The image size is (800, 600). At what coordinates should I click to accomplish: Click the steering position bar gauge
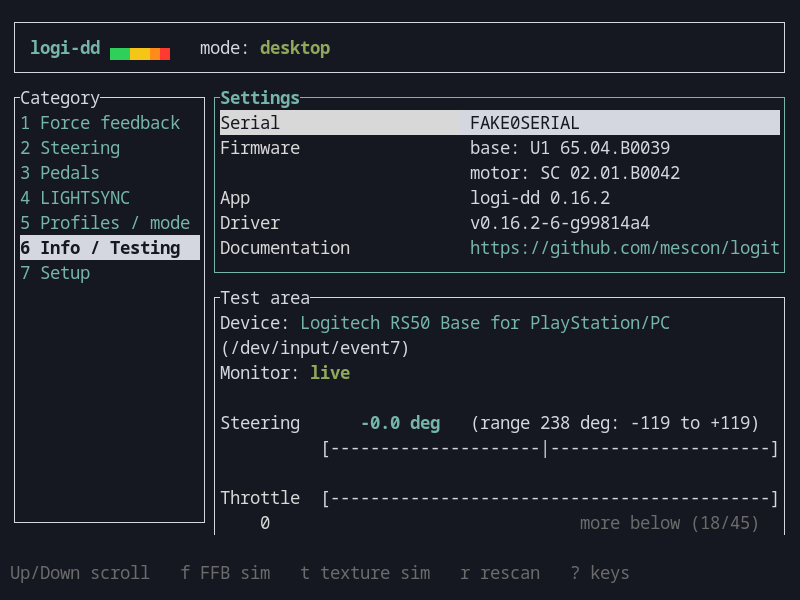coord(550,449)
